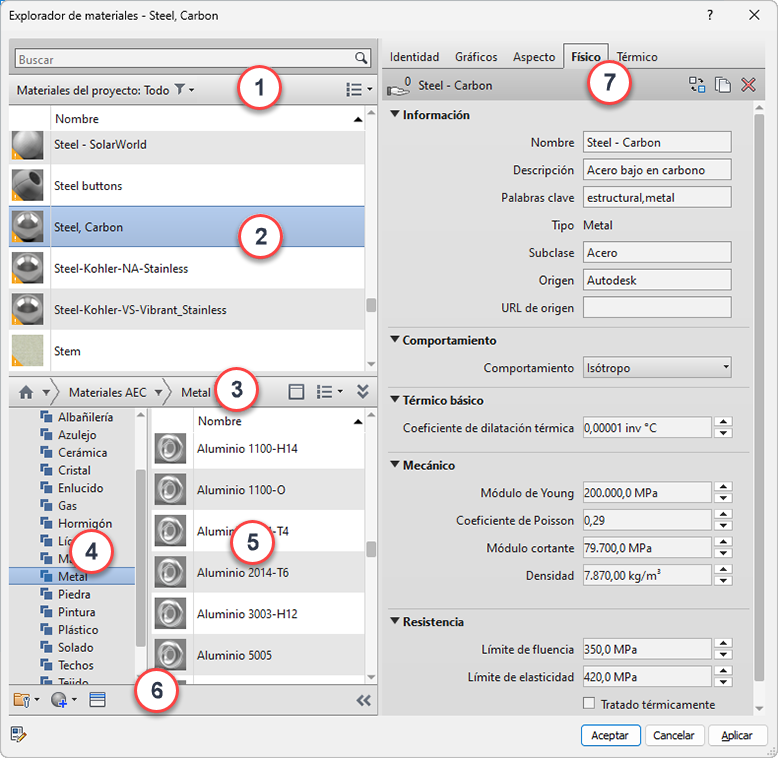Increase Módulo de Young value
The width and height of the screenshot is (778, 758).
point(723,487)
